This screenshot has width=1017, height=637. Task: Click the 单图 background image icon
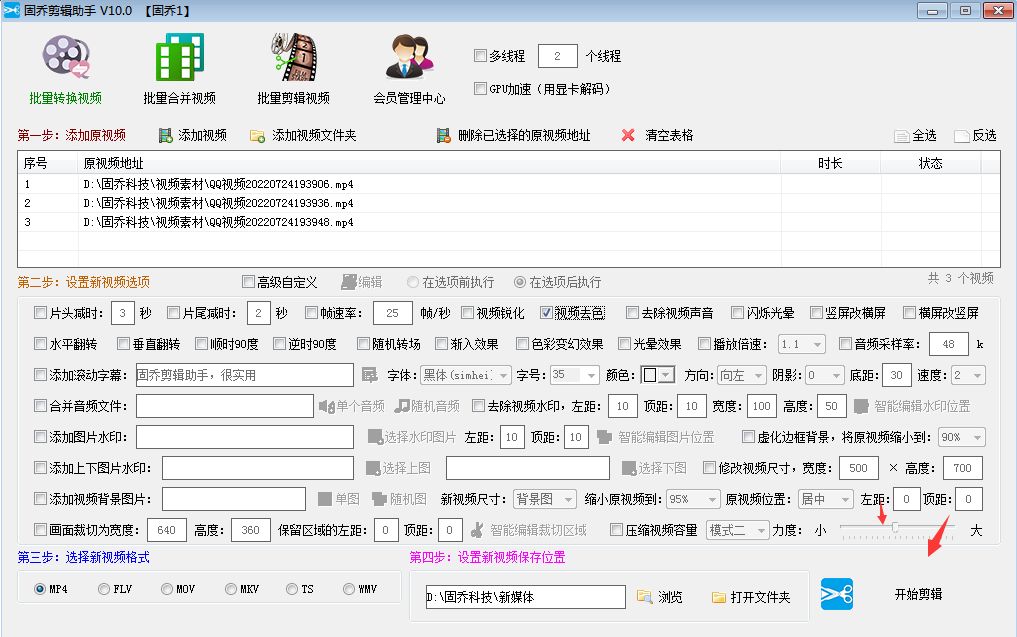click(x=325, y=499)
